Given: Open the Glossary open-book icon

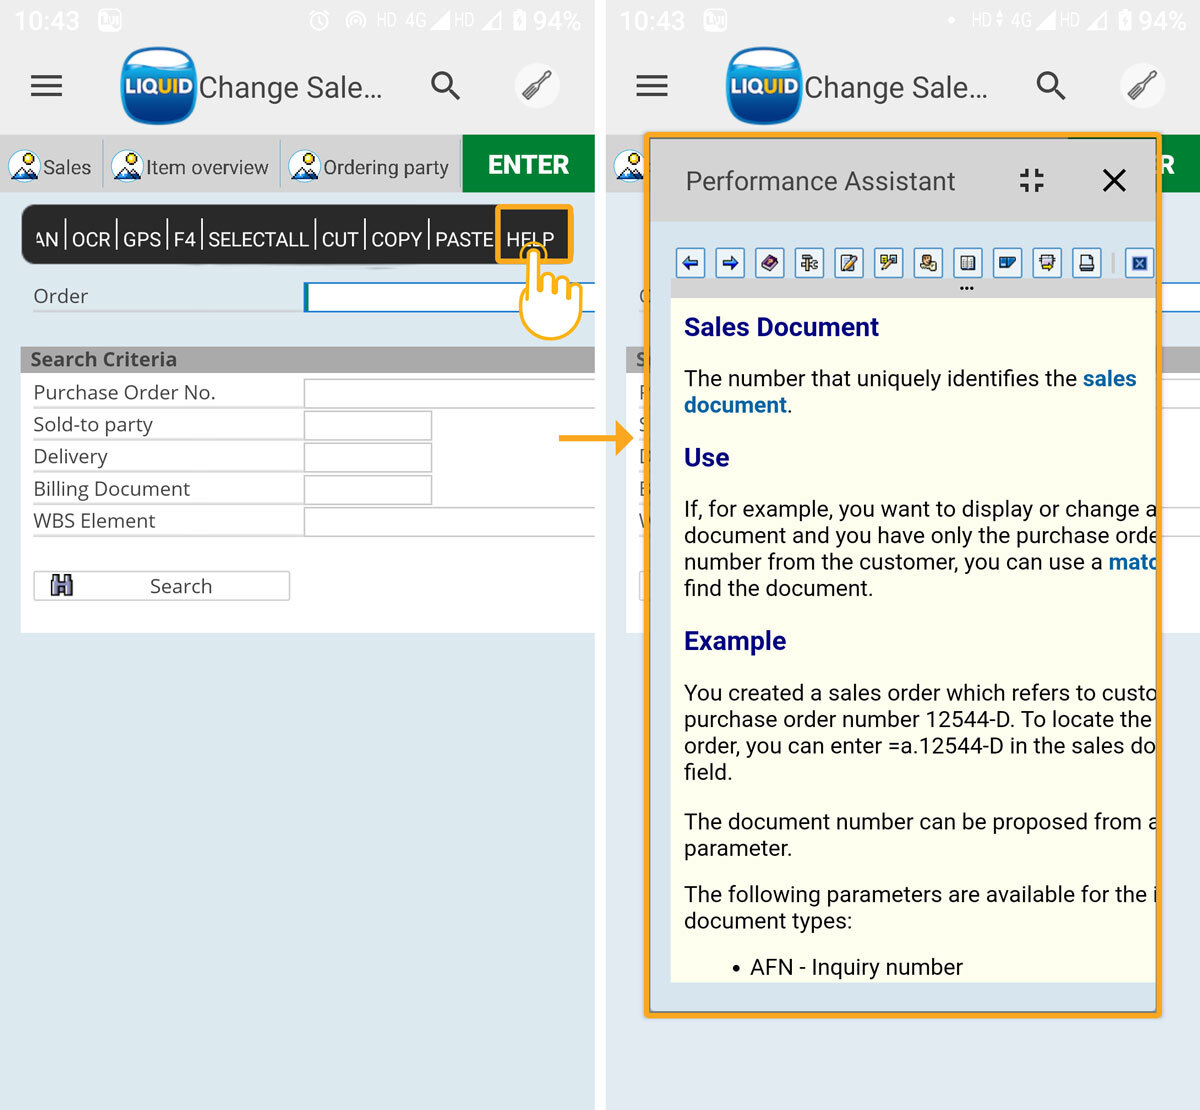Looking at the screenshot, I should coord(967,263).
